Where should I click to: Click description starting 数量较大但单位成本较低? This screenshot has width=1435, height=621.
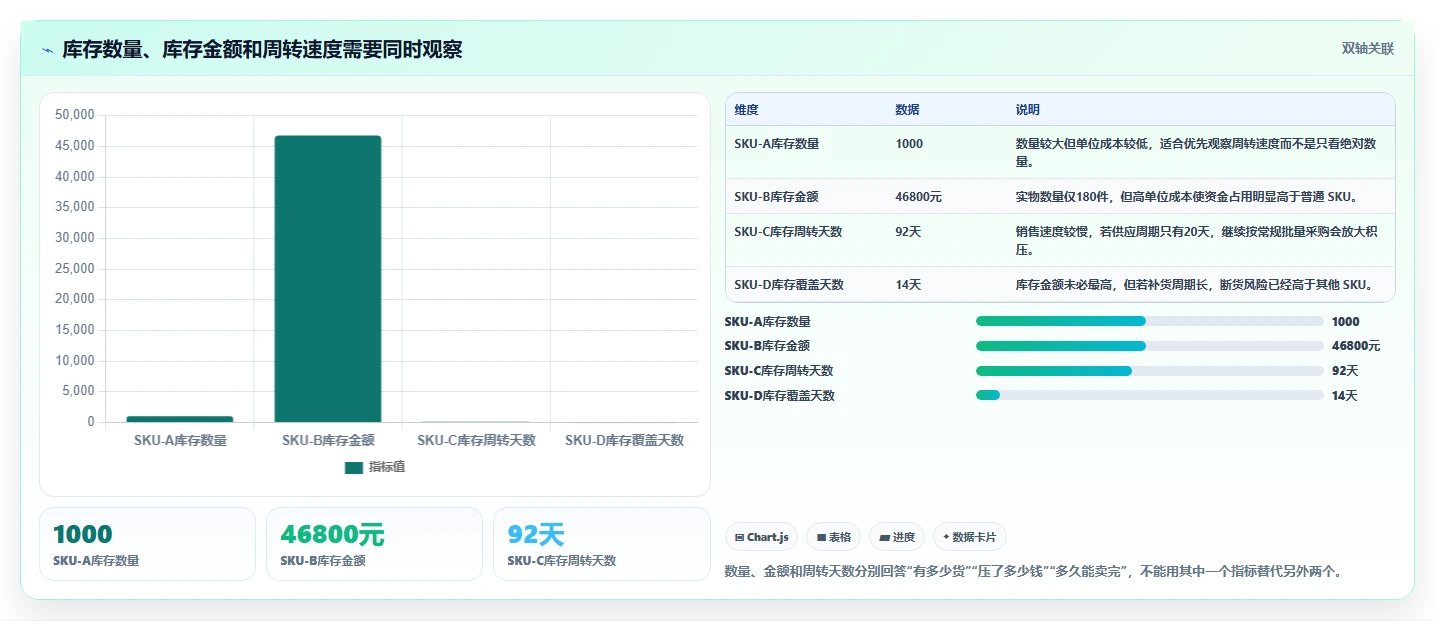click(x=1196, y=153)
